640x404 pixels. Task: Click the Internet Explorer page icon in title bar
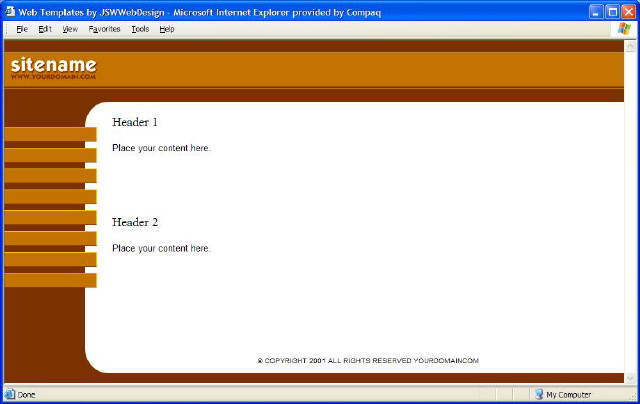[10, 10]
